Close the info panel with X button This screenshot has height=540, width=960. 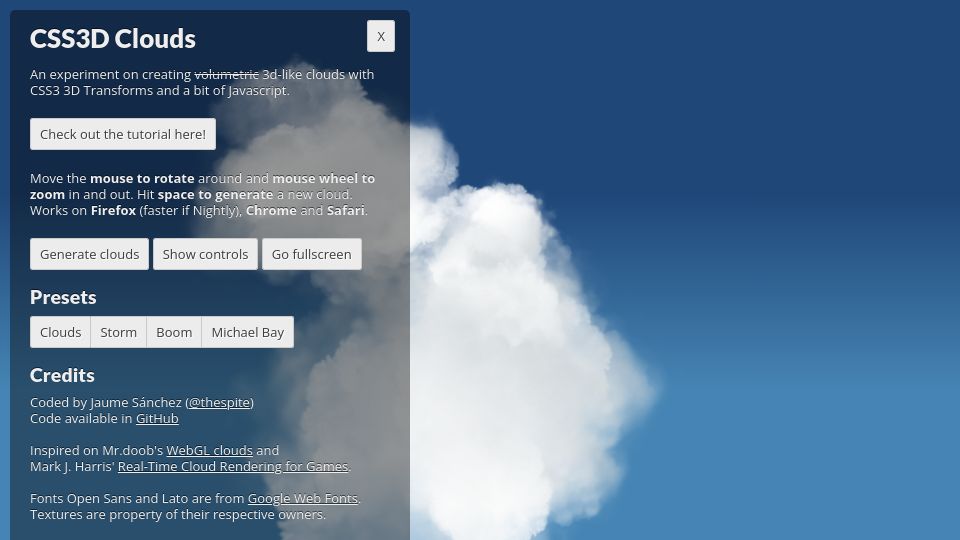point(381,36)
